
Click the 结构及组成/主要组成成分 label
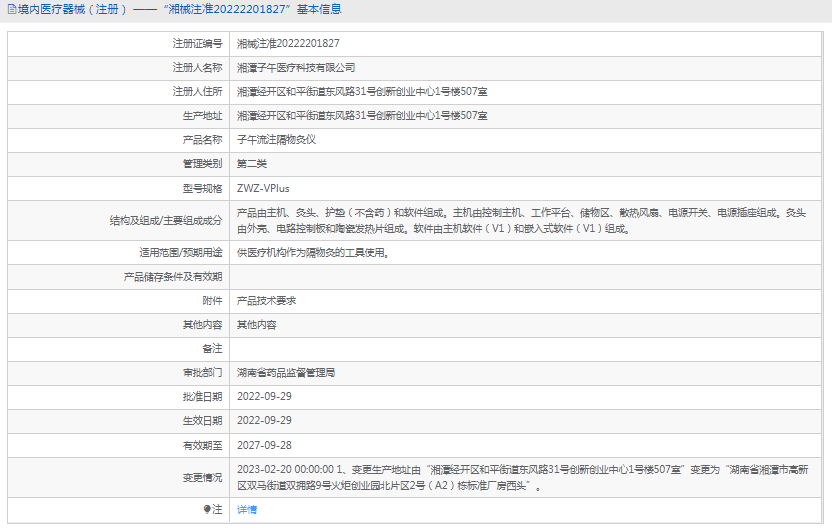(166, 221)
